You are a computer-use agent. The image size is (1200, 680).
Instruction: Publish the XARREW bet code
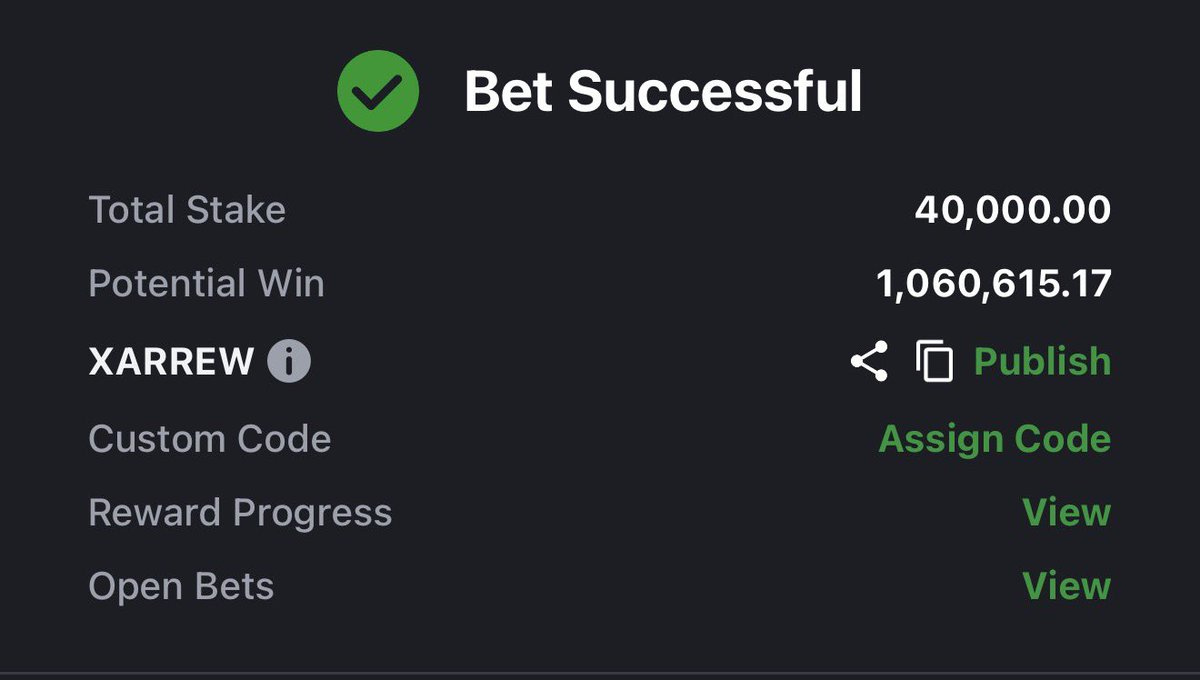click(1042, 361)
